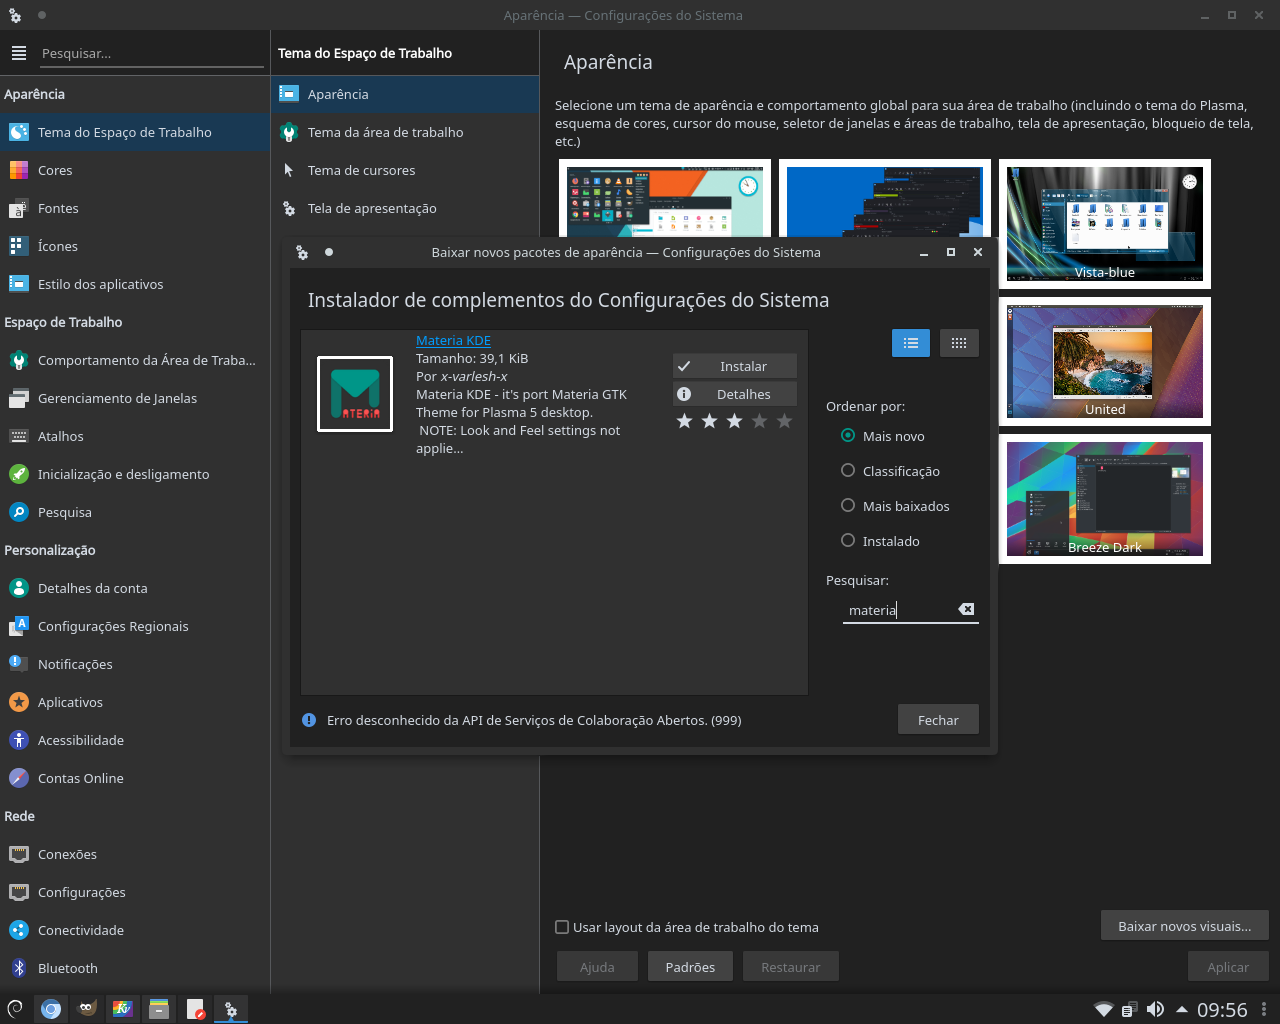Install the Materia KDE theme
This screenshot has height=1024, width=1280.
click(x=734, y=366)
